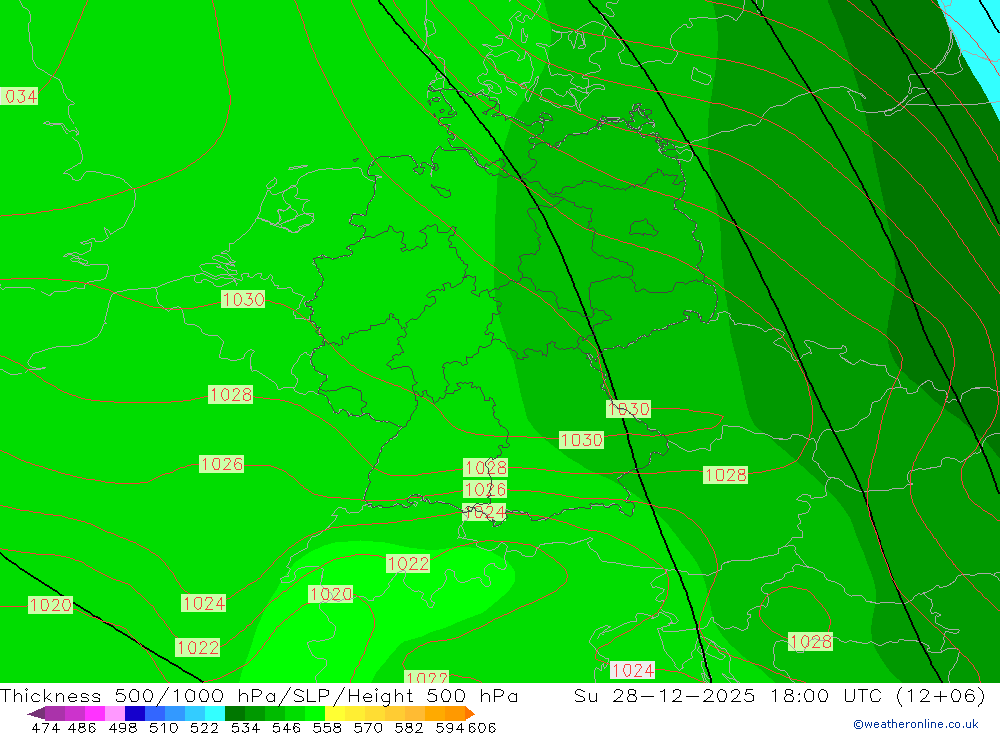The image size is (1000, 733).
Task: Click the 510 legend value
Action: click(163, 727)
